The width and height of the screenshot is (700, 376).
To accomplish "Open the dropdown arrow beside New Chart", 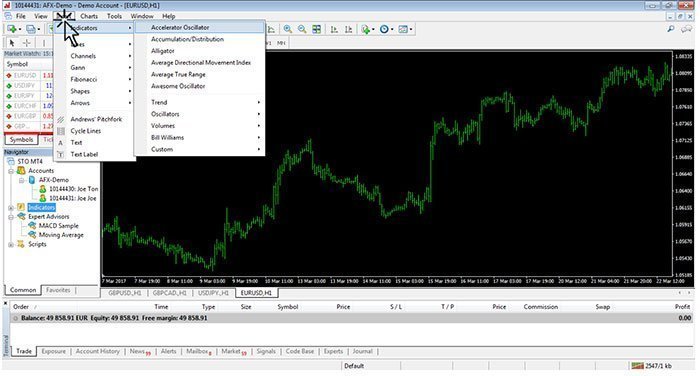I will [x=20, y=29].
